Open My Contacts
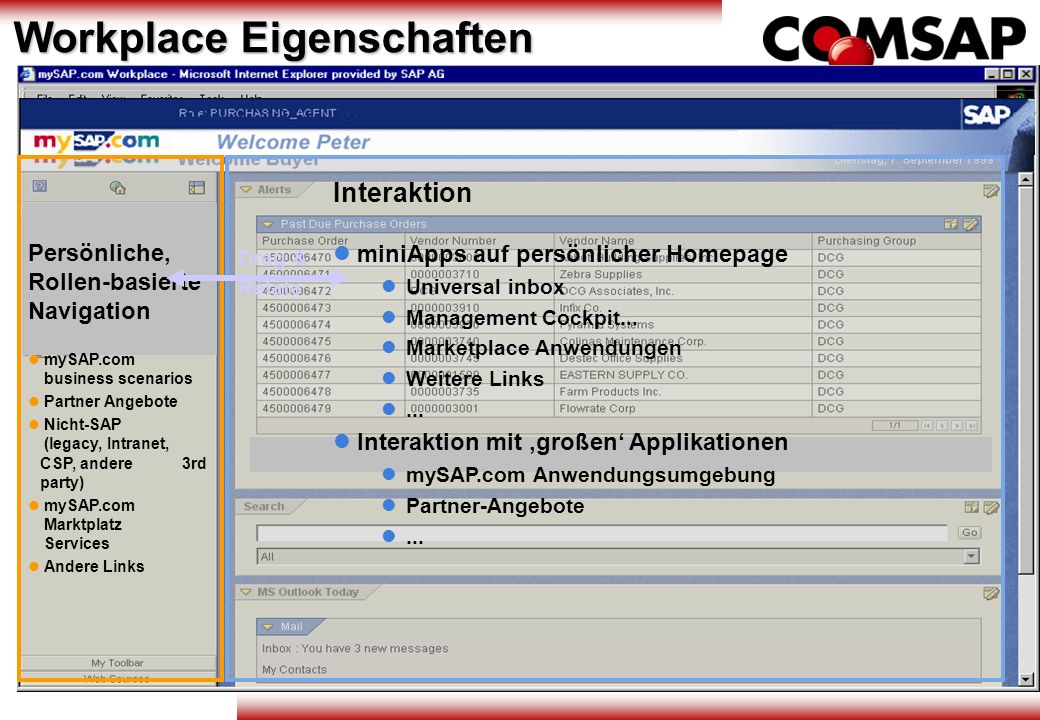 [294, 670]
